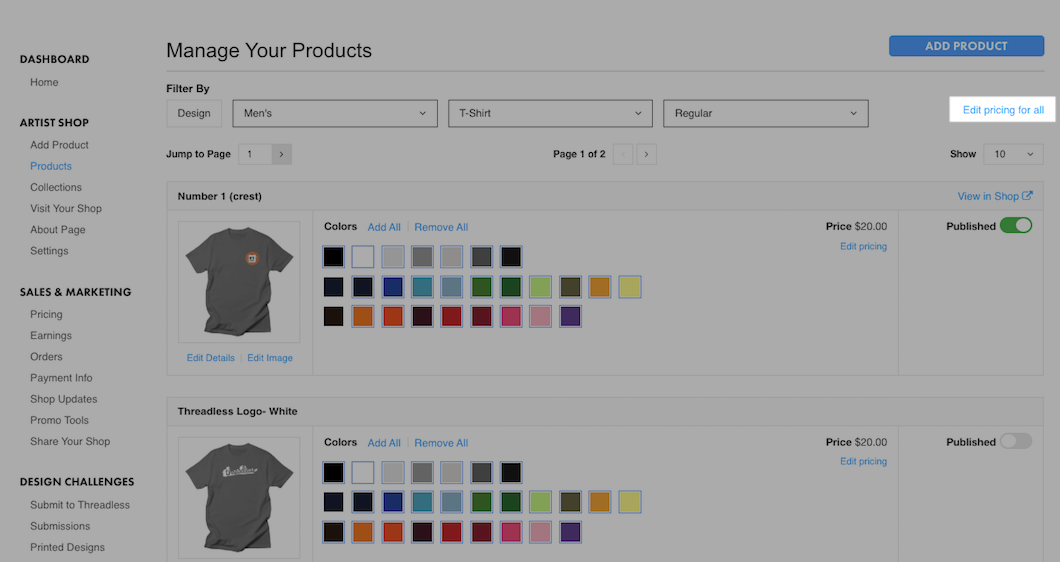
Task: Click the Jump to Page go arrow
Action: 281,154
